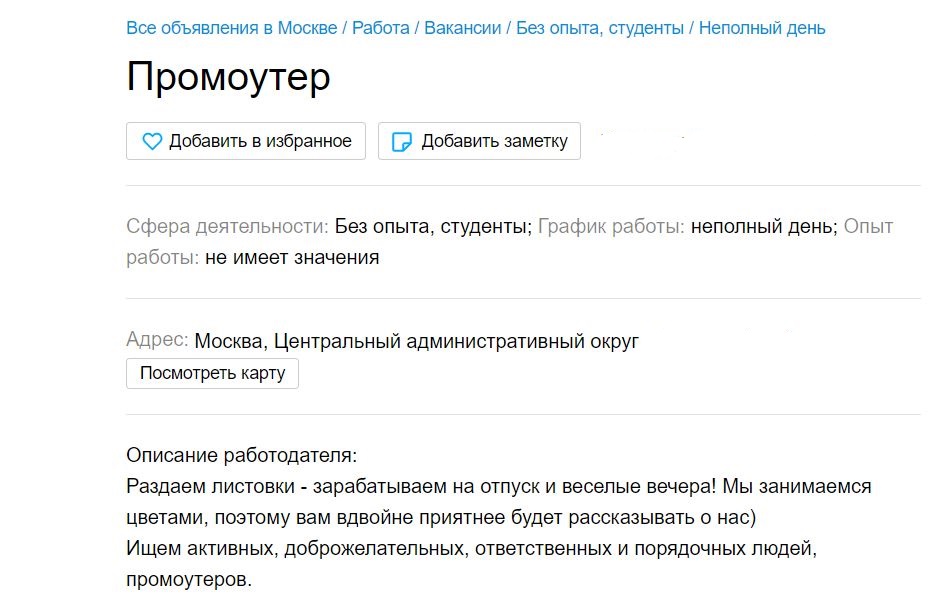Select the job title Промоутер

(x=227, y=76)
